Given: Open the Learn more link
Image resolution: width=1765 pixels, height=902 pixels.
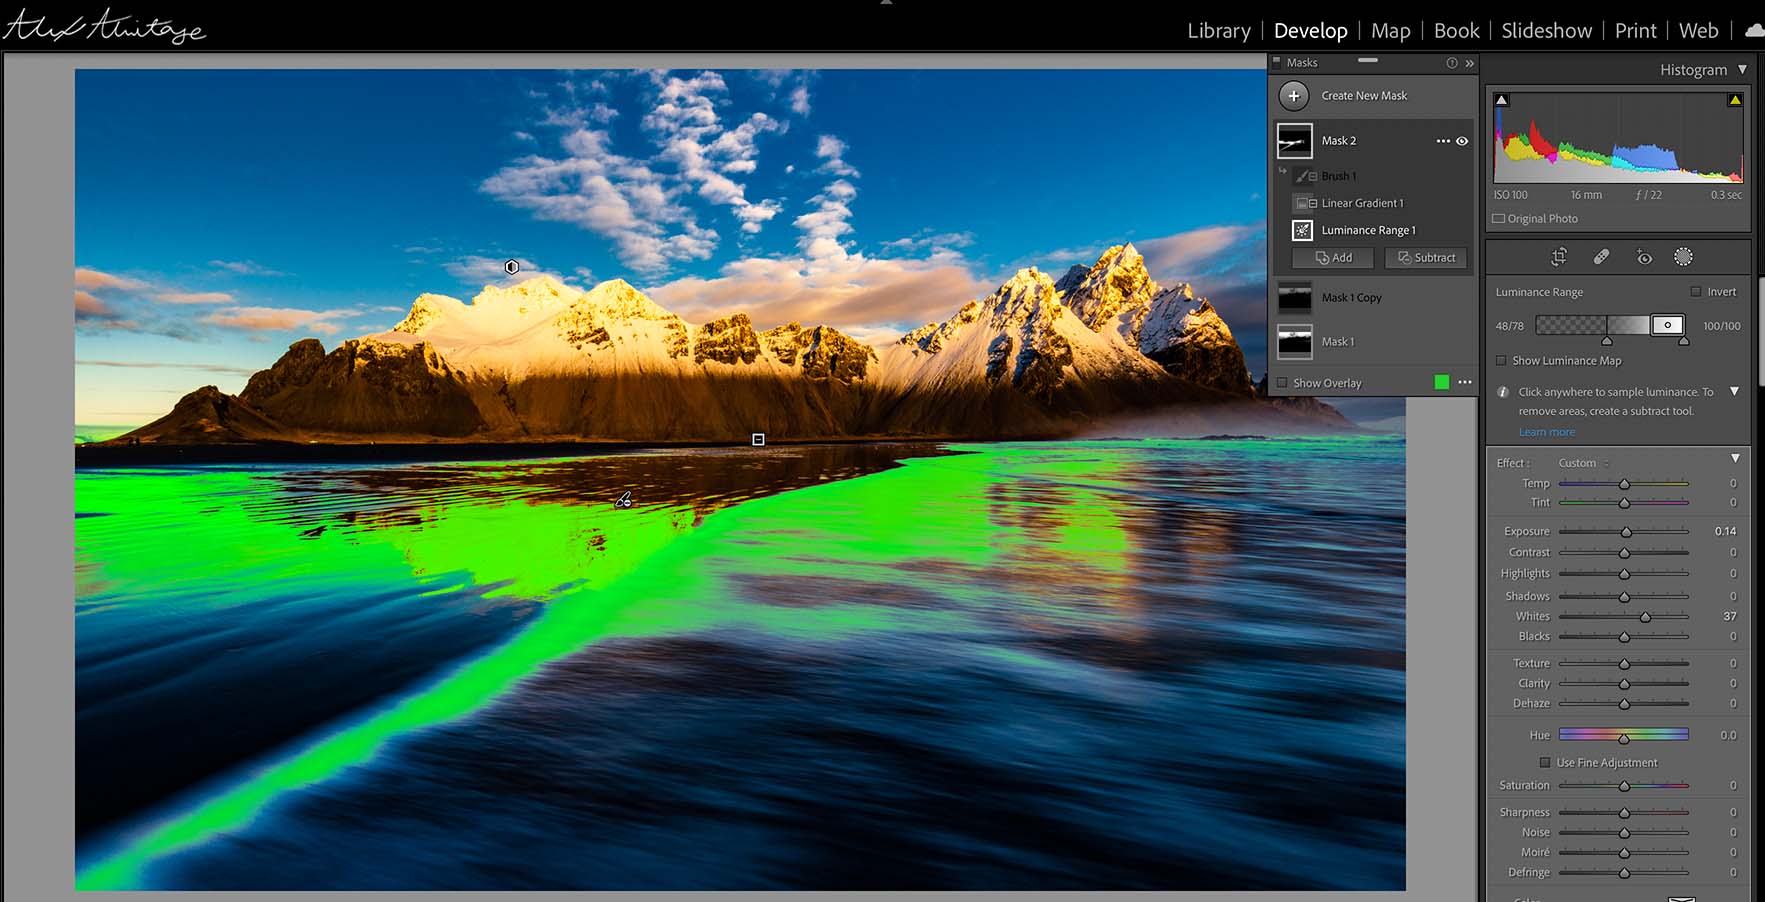Looking at the screenshot, I should pyautogui.click(x=1546, y=432).
